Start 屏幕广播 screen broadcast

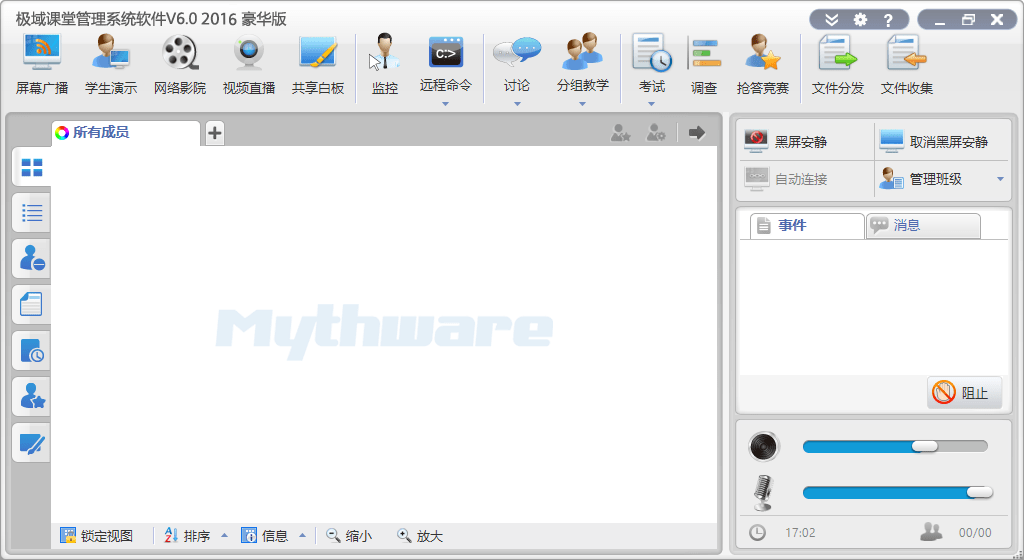click(42, 65)
